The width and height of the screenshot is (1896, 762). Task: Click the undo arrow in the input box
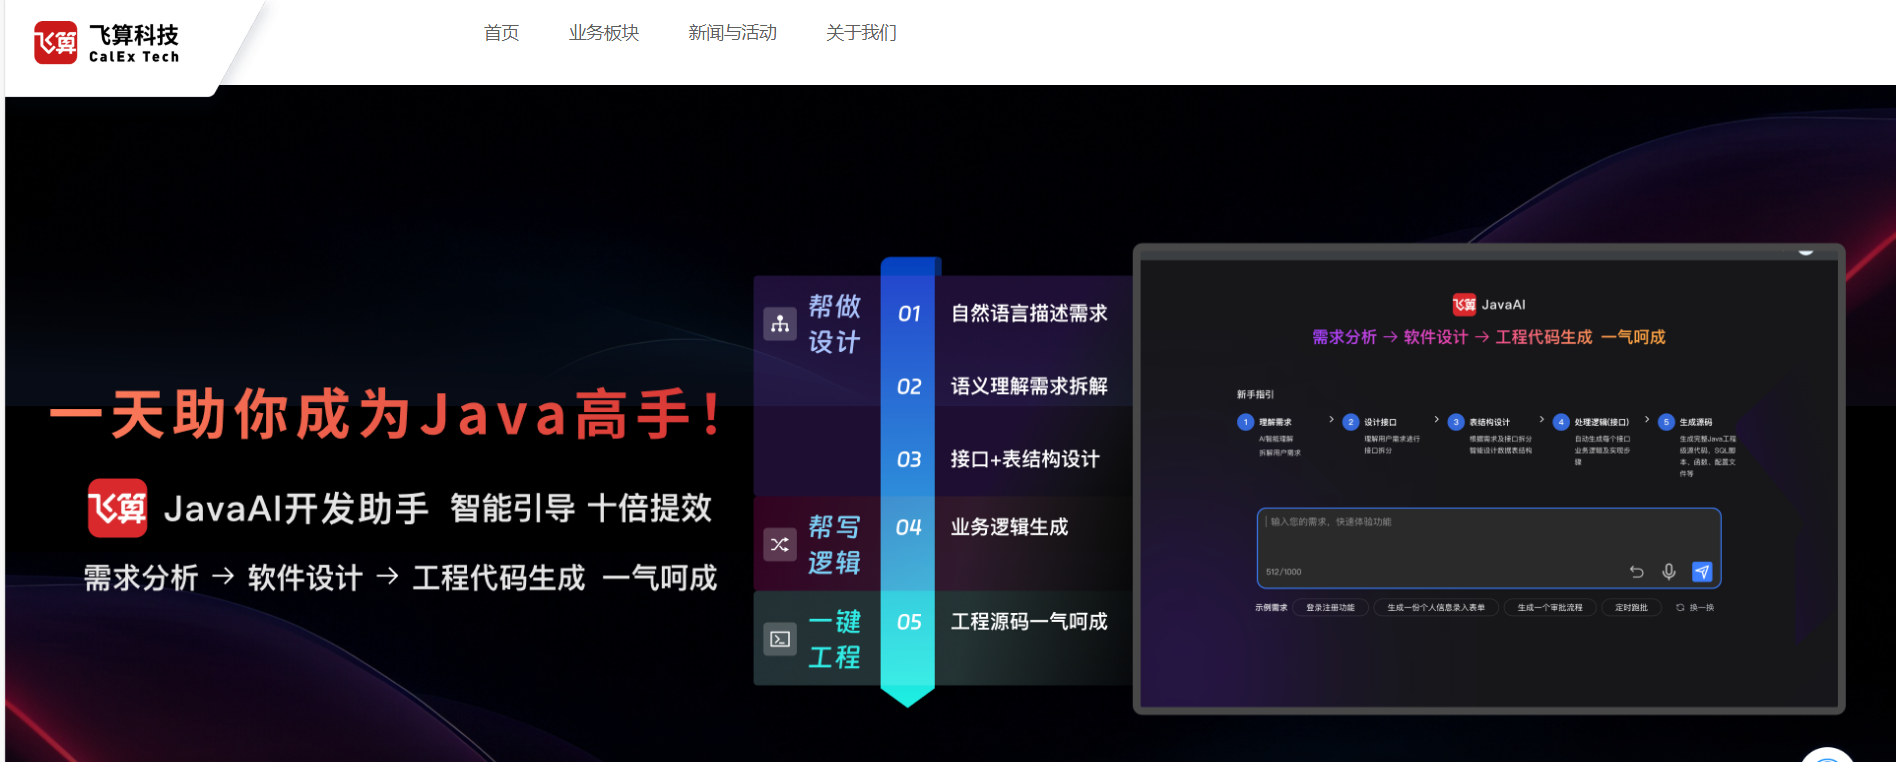tap(1637, 572)
